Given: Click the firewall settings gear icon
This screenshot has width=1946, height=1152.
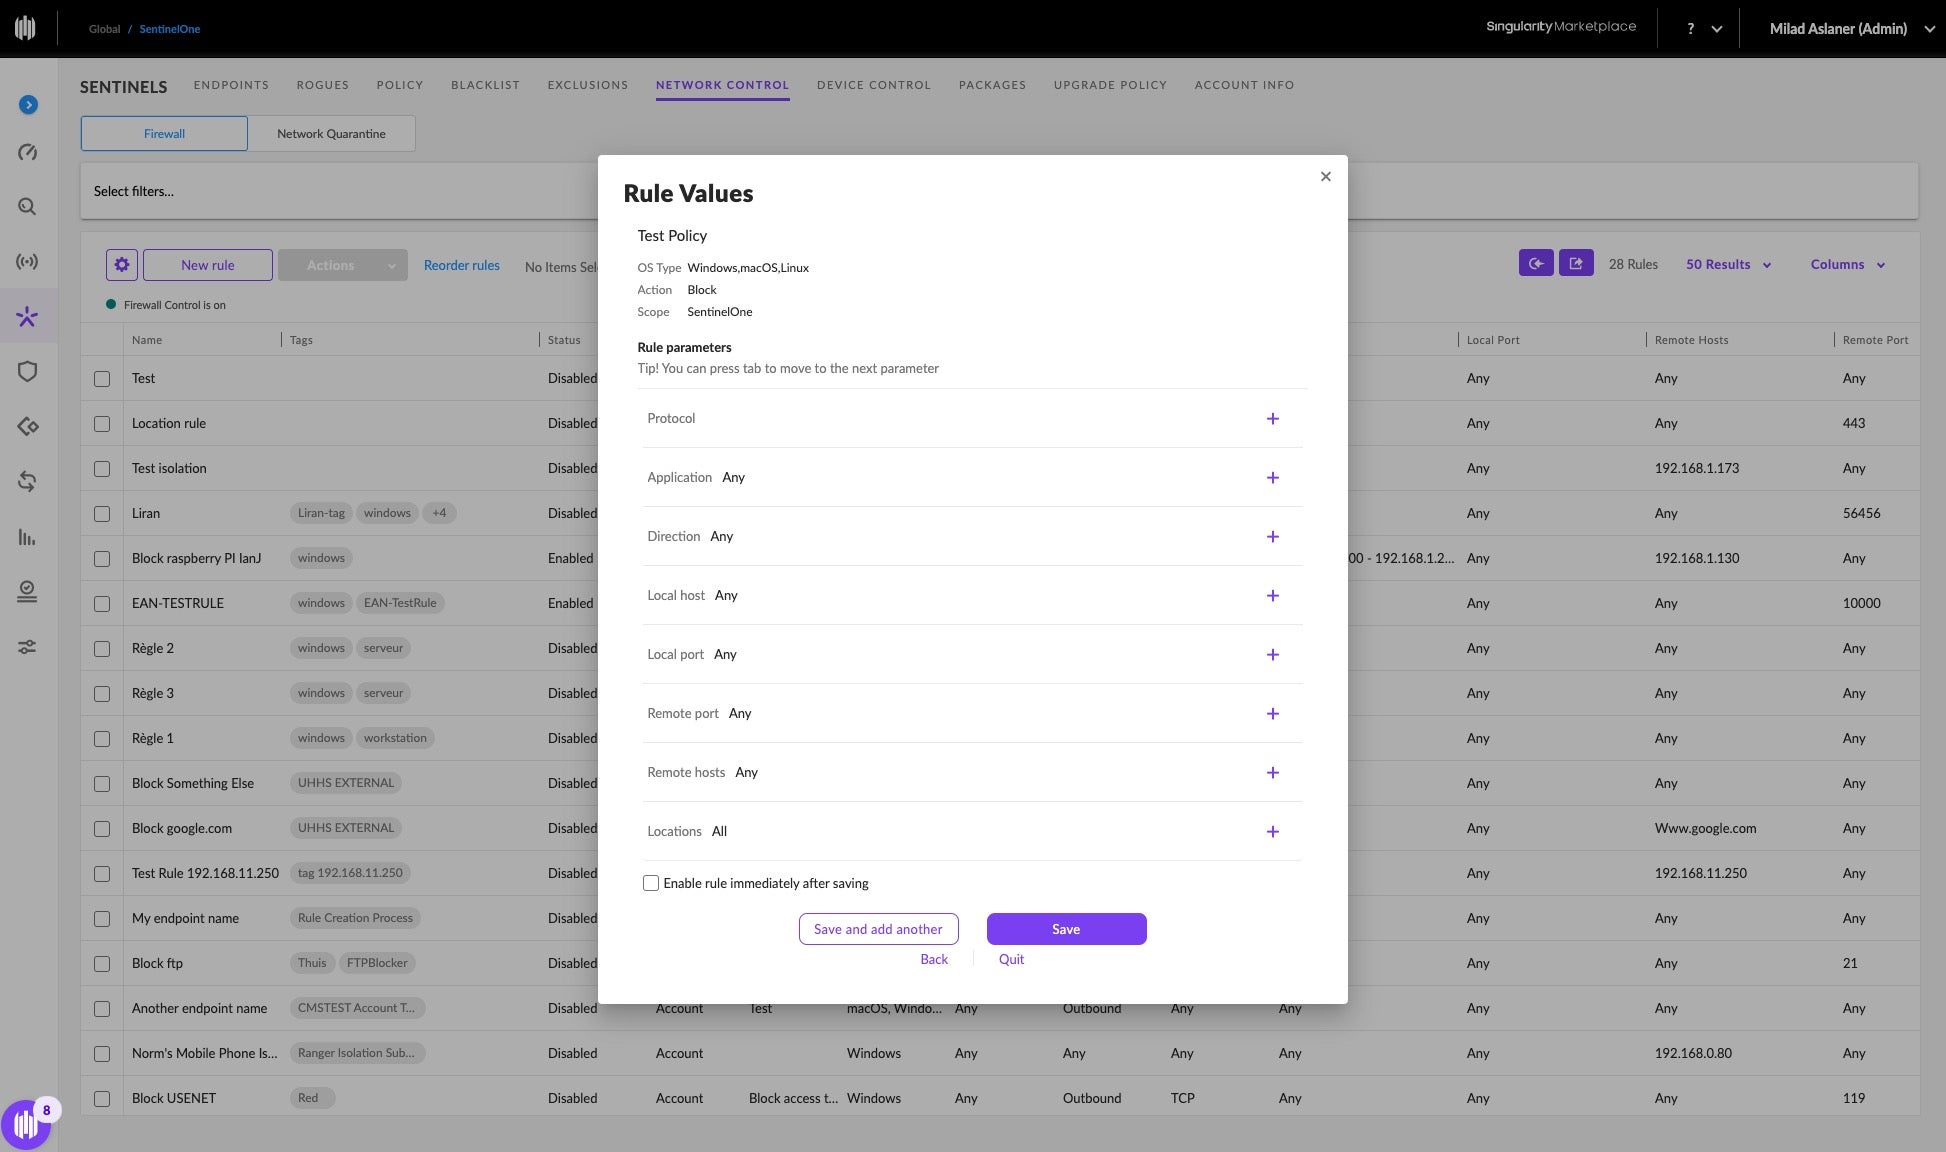Looking at the screenshot, I should [x=121, y=265].
